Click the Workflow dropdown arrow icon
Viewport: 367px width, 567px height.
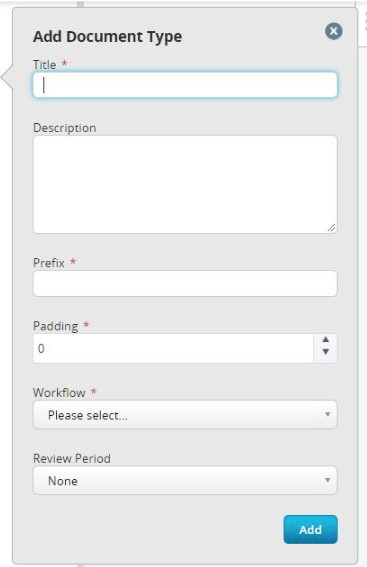[x=327, y=414]
